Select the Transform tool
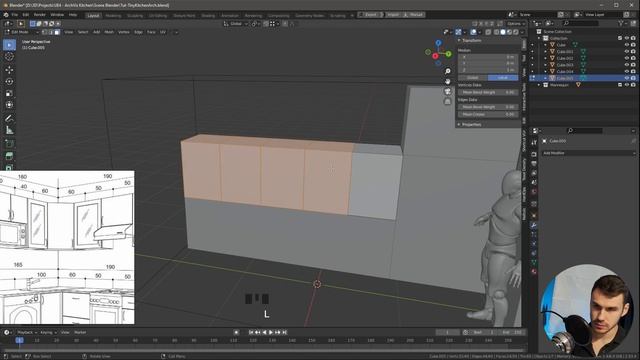 9,105
